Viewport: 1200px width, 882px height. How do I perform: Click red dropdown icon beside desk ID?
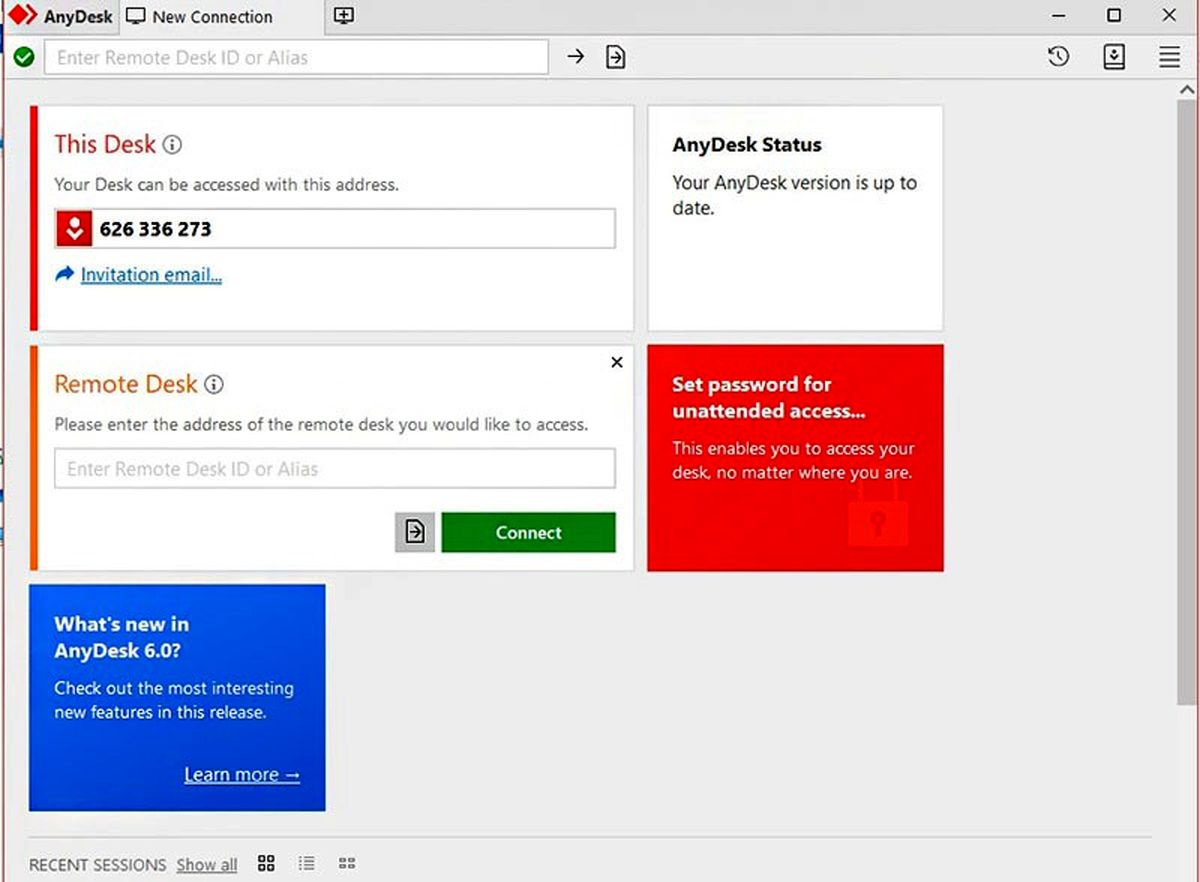coord(74,229)
